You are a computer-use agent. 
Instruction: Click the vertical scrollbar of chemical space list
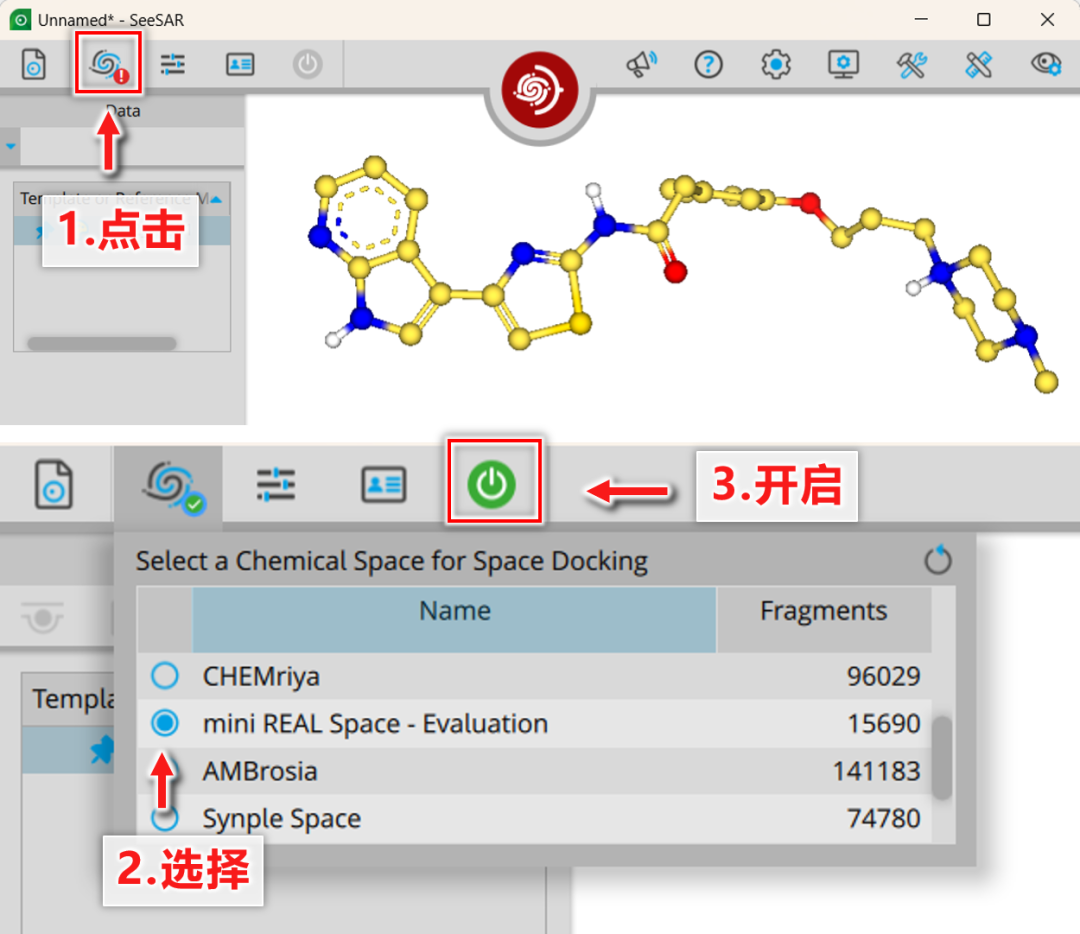(942, 758)
